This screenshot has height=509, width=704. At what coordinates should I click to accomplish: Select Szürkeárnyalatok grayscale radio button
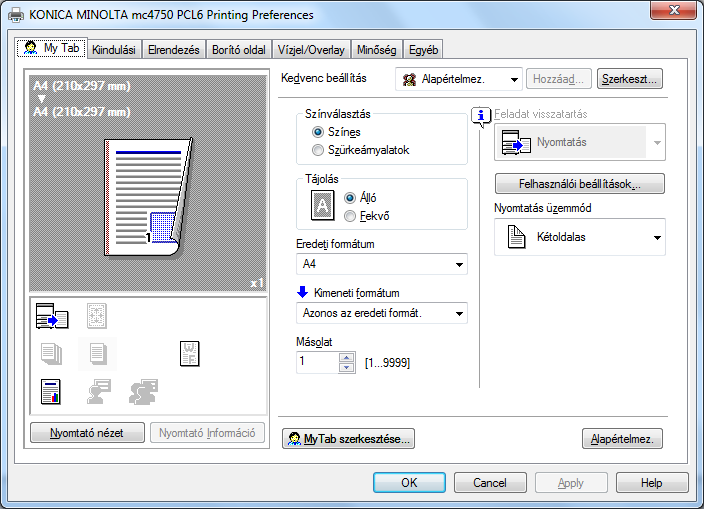click(317, 150)
